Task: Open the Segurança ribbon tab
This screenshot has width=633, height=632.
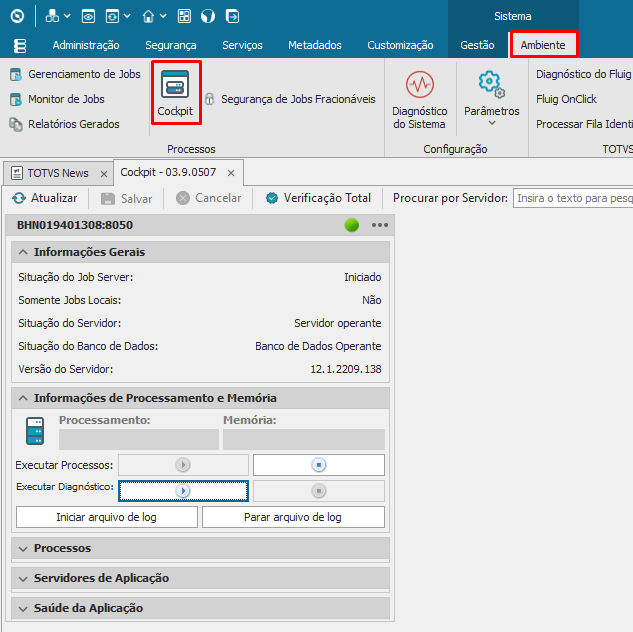Action: coord(171,45)
